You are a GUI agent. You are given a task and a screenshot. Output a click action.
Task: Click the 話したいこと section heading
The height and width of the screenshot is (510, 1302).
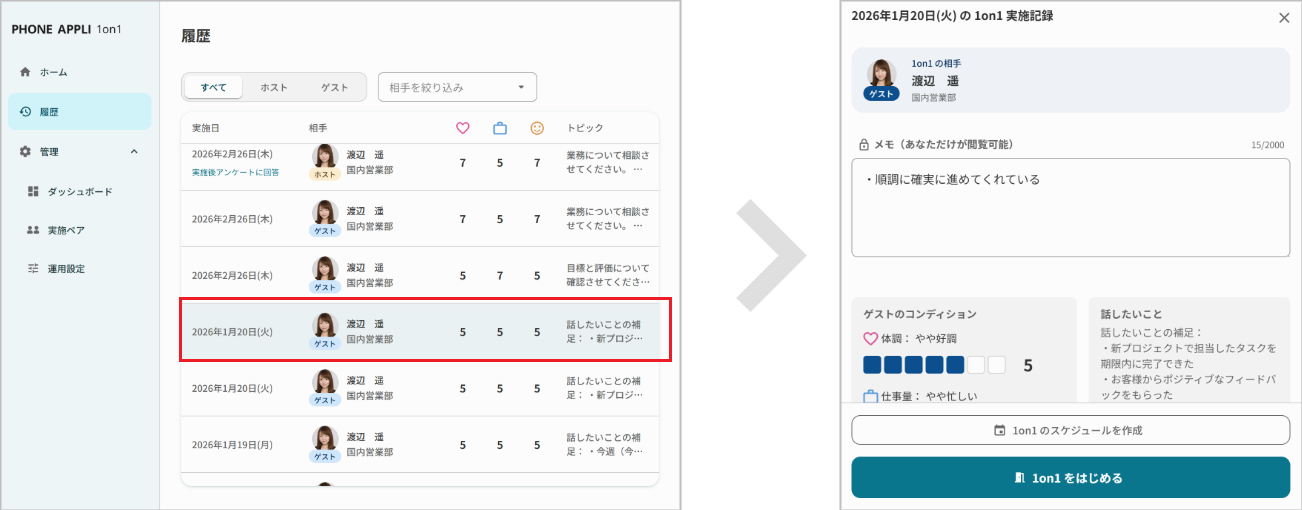click(x=1131, y=314)
